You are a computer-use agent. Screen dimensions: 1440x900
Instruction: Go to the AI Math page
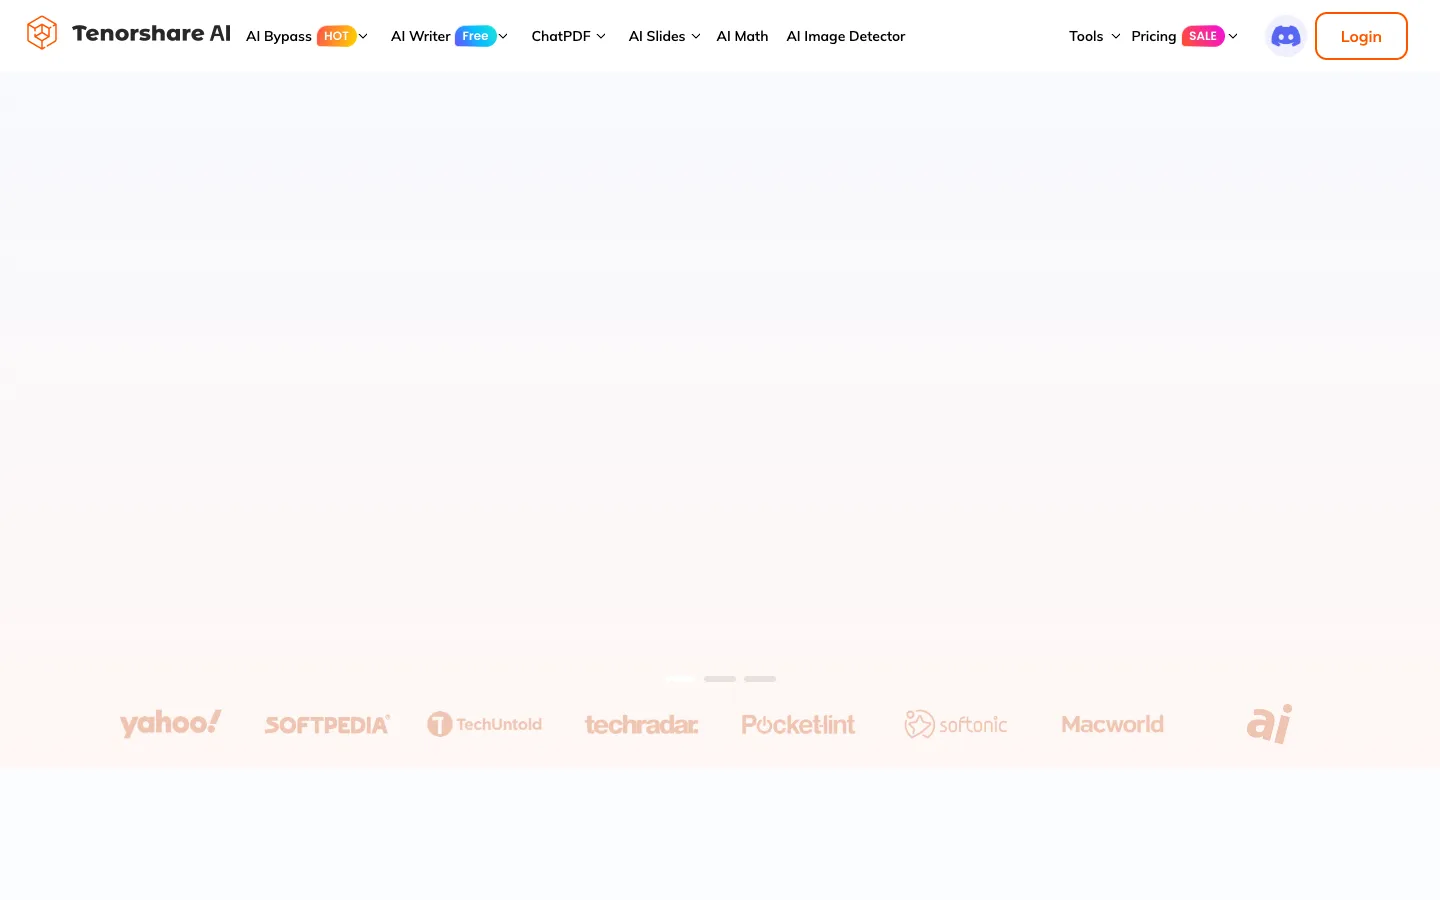(x=742, y=36)
